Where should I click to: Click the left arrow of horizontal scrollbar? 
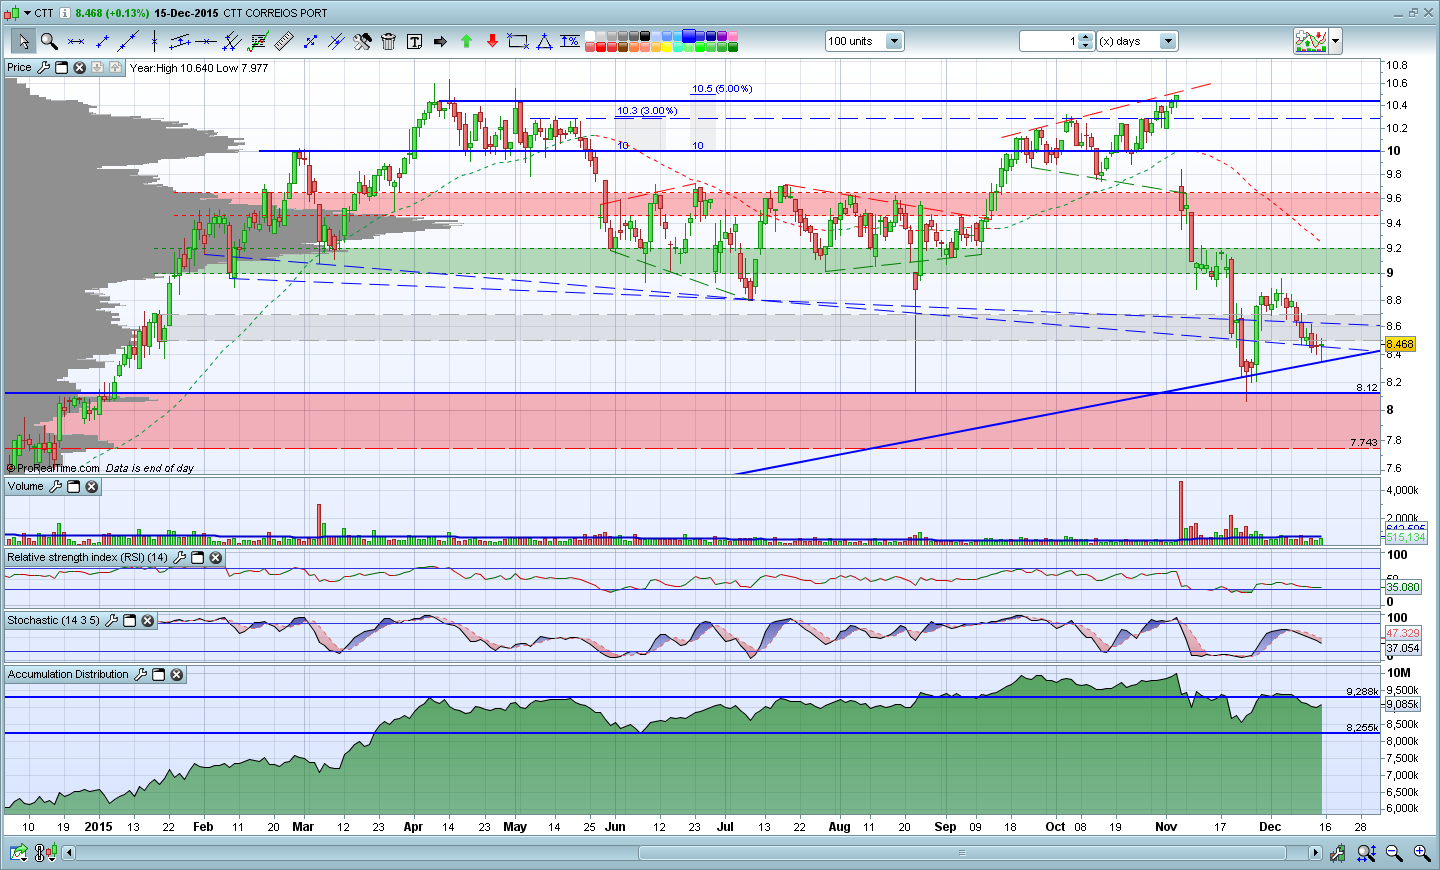click(x=69, y=853)
